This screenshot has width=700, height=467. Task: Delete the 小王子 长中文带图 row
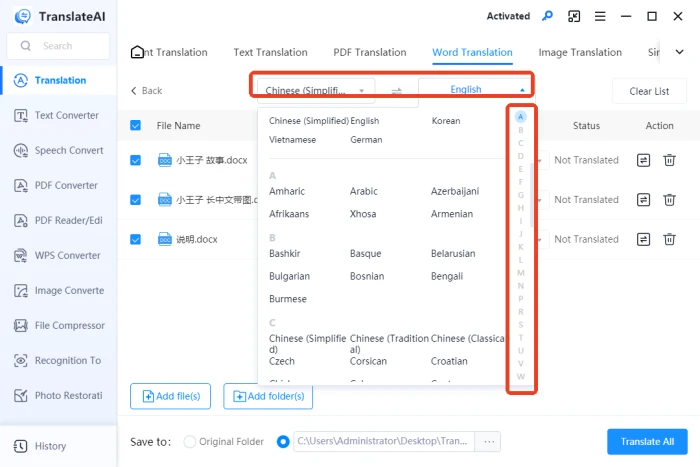[x=669, y=200]
